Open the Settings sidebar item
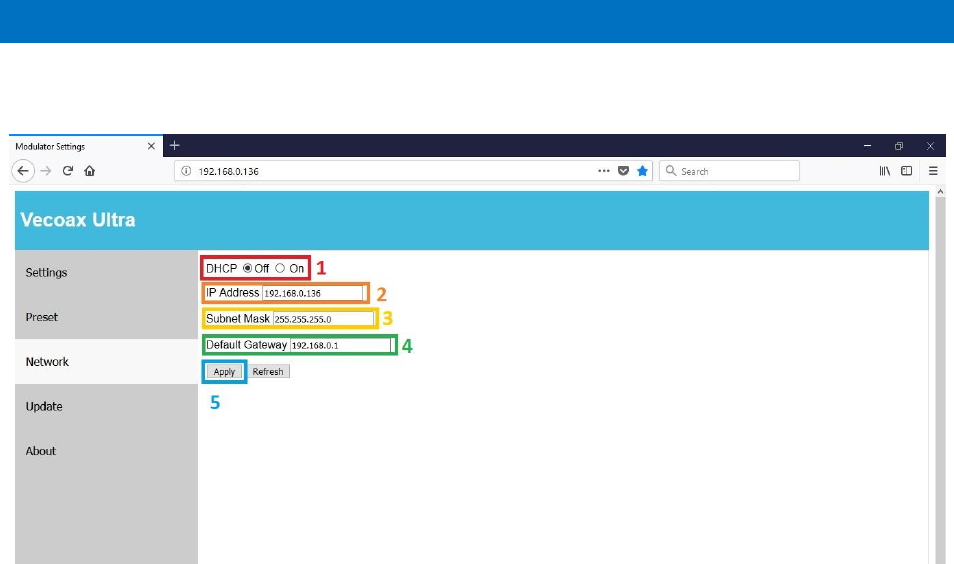Image resolution: width=954 pixels, height=564 pixels. pos(106,273)
